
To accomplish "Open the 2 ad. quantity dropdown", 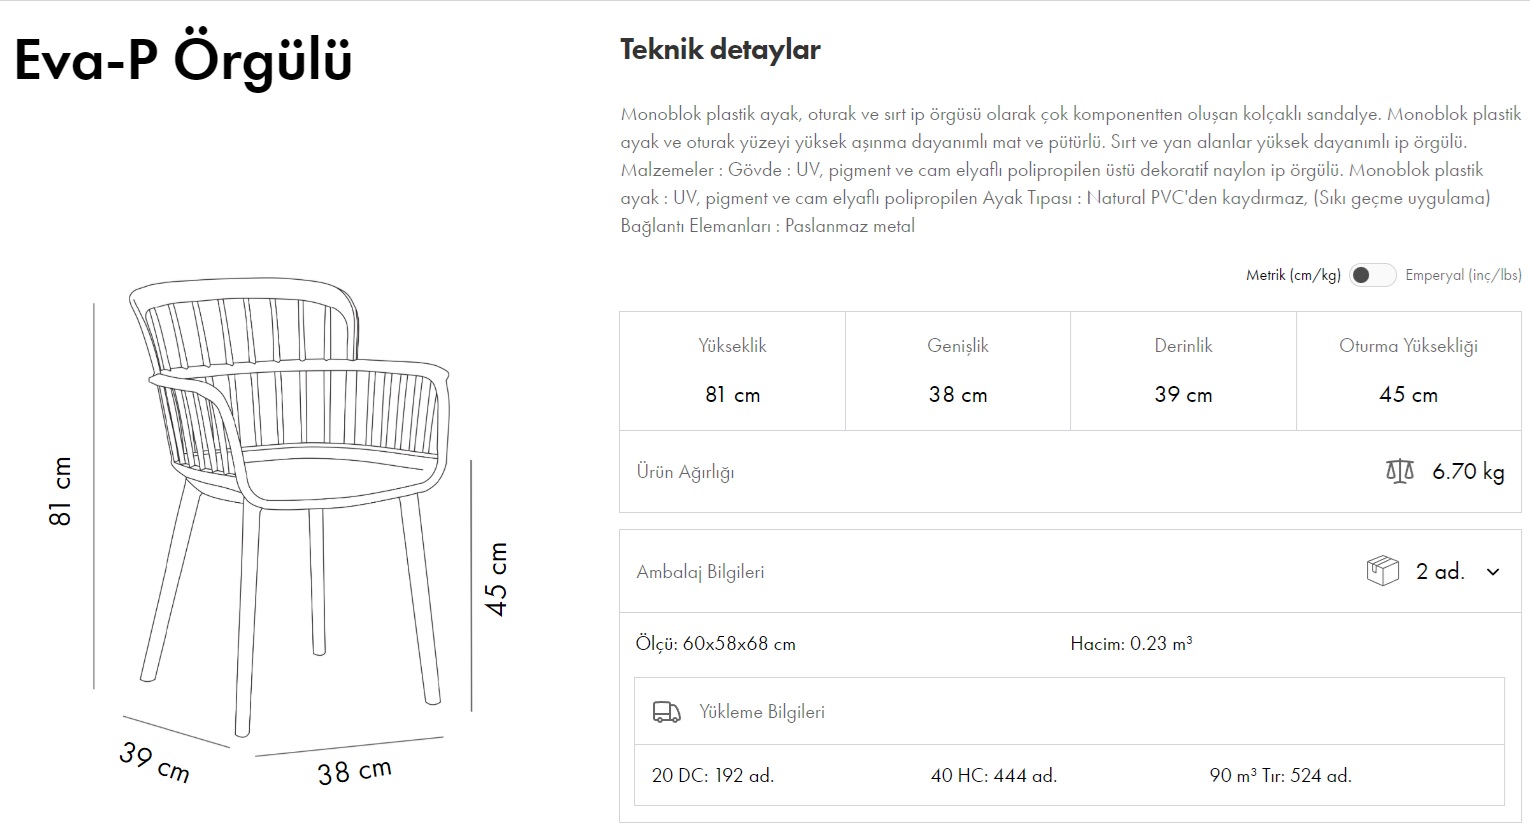I will (1440, 572).
